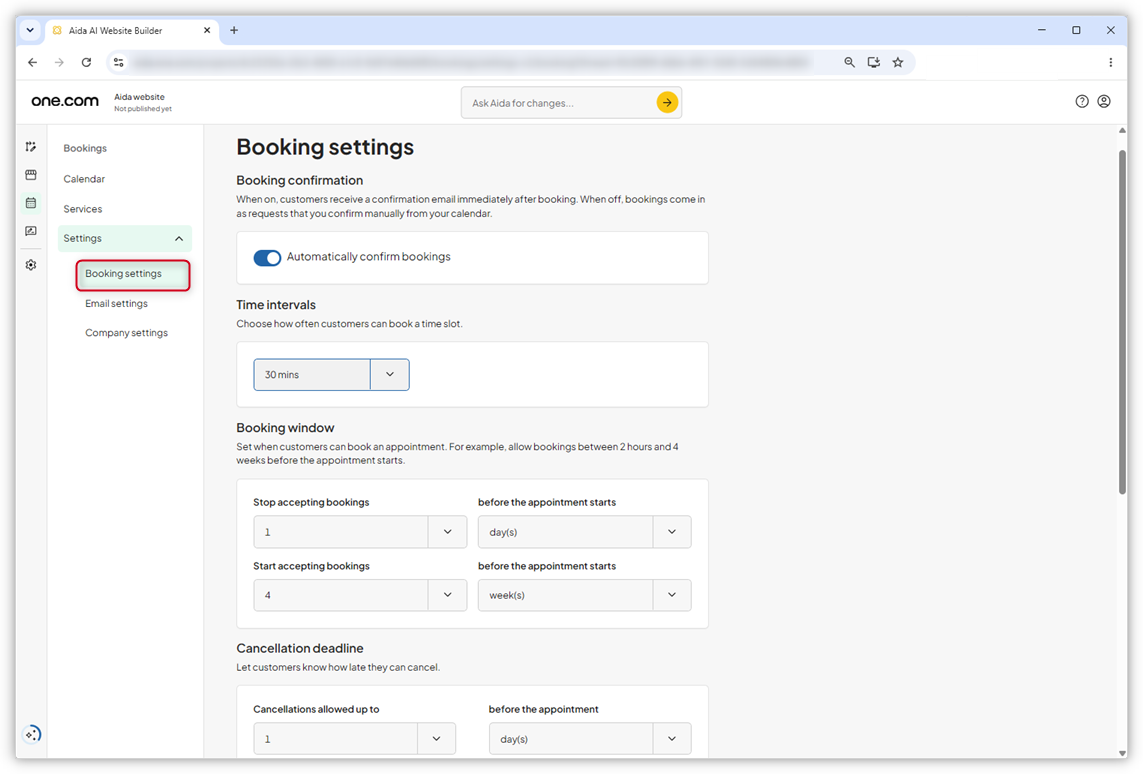Open the user account profile icon
This screenshot has height=774, width=1143.
[x=1104, y=101]
